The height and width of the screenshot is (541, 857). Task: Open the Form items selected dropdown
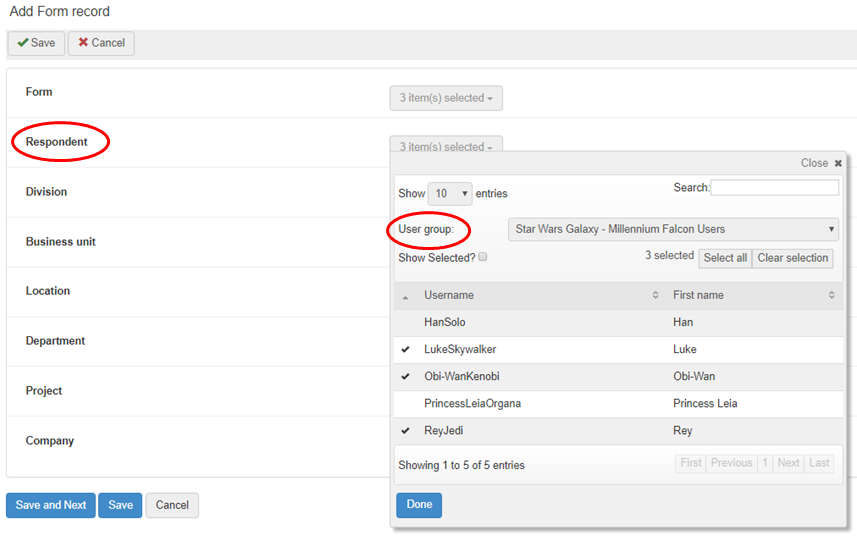click(x=446, y=98)
